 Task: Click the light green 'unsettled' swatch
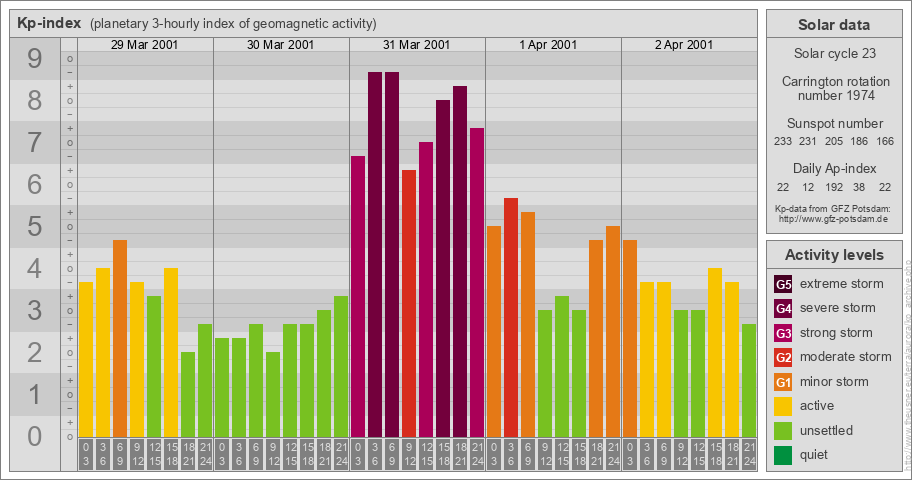783,431
